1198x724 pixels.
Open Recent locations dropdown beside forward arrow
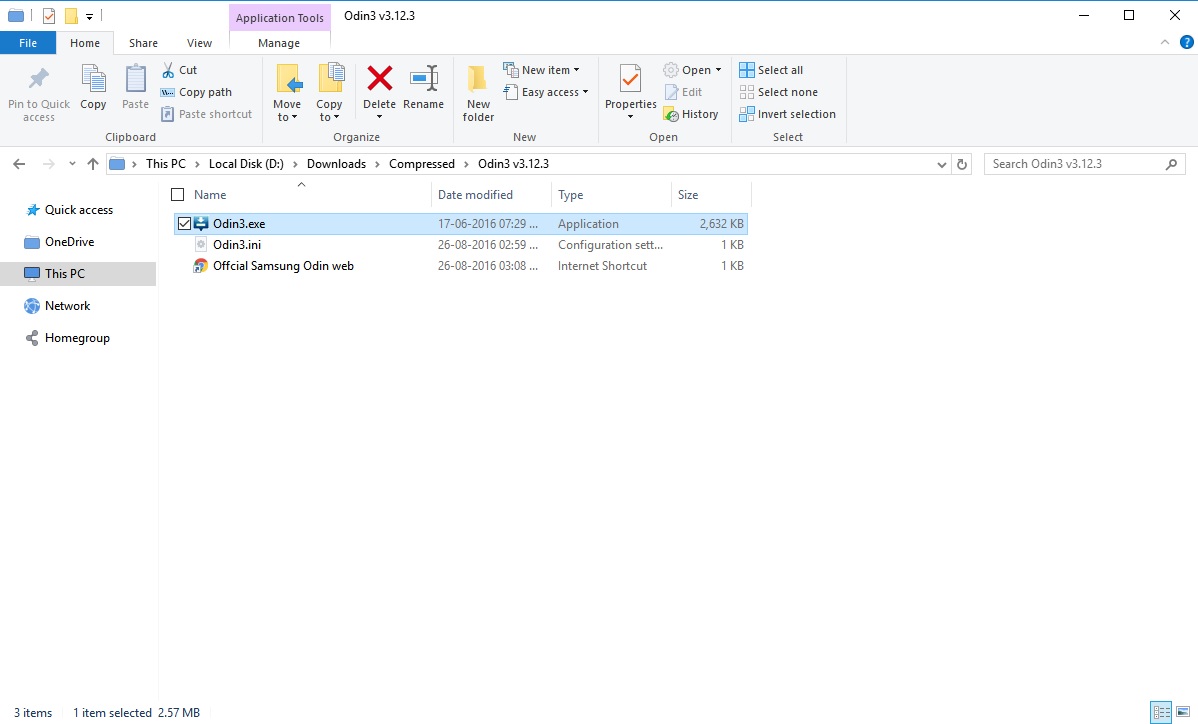point(72,164)
